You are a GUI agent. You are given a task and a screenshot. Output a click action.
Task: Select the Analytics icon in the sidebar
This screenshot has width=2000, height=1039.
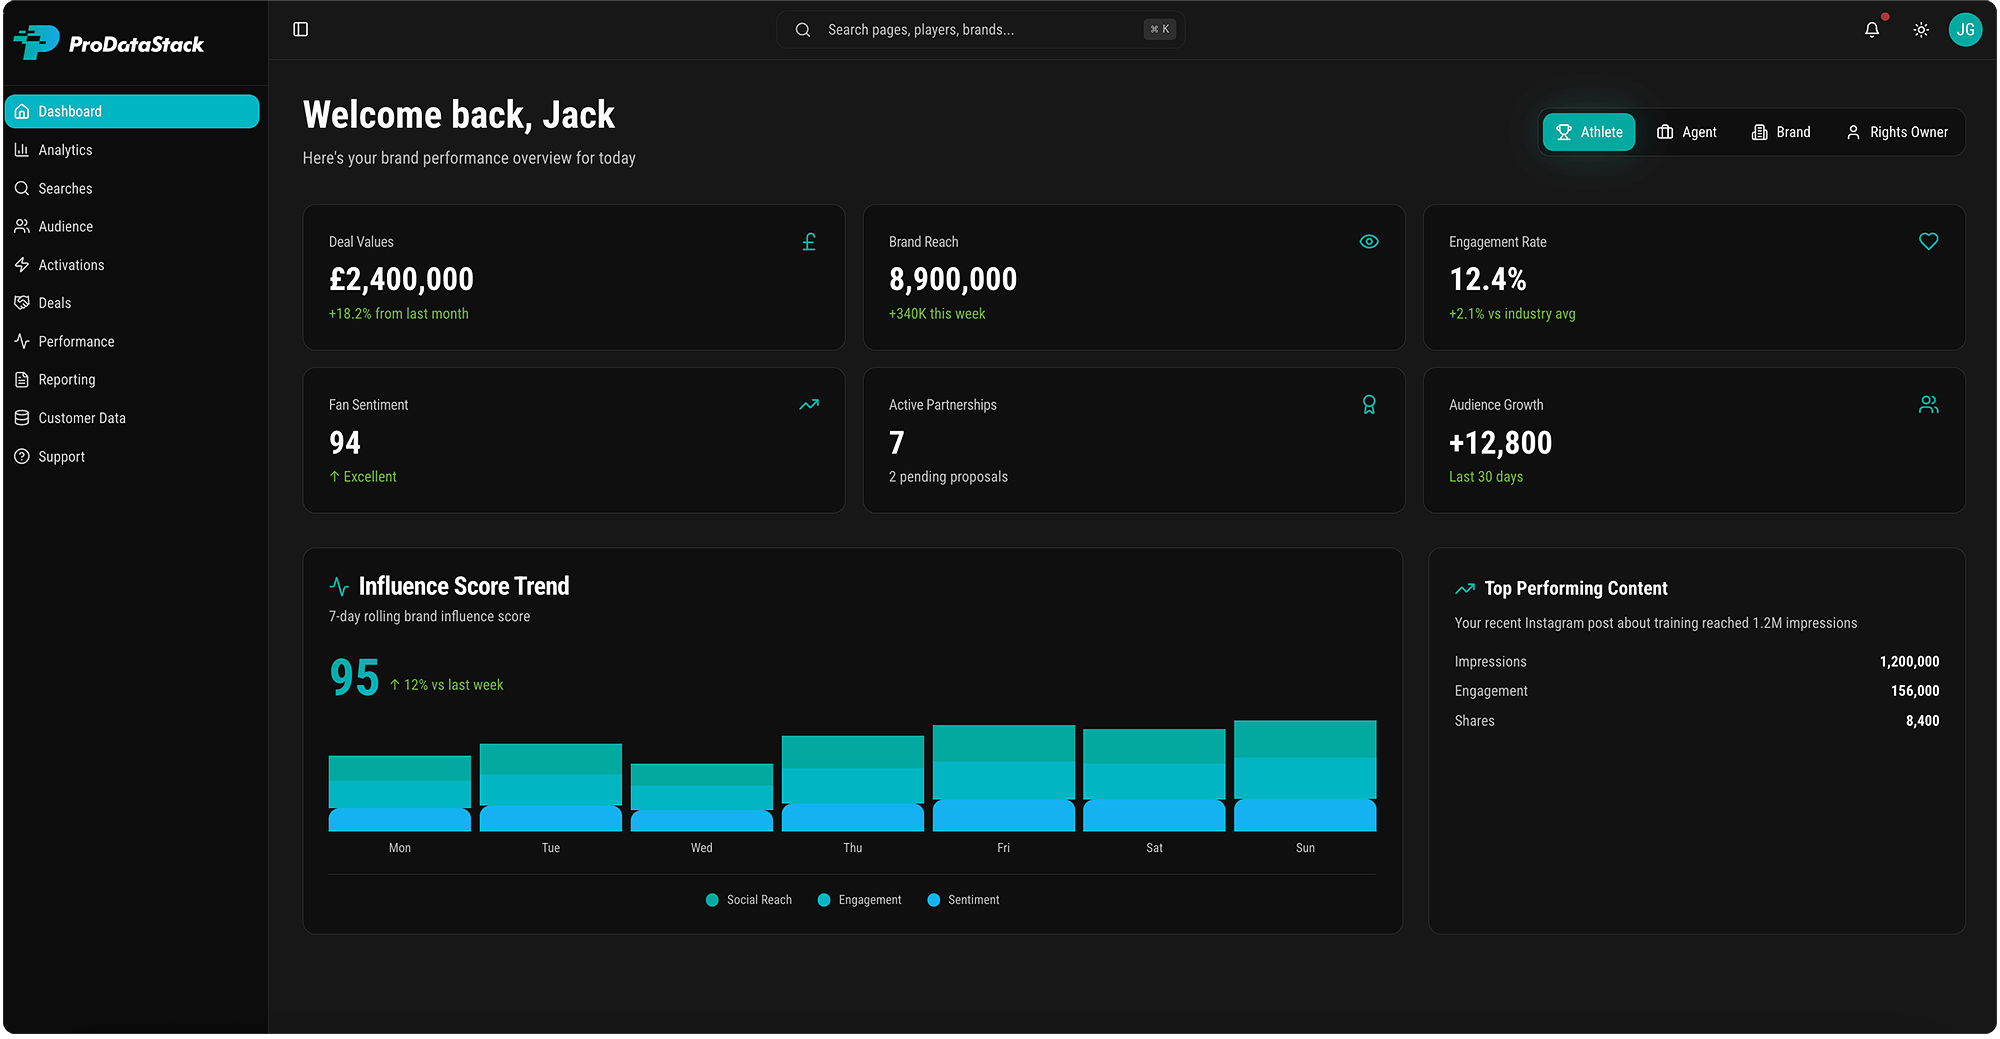click(x=21, y=149)
